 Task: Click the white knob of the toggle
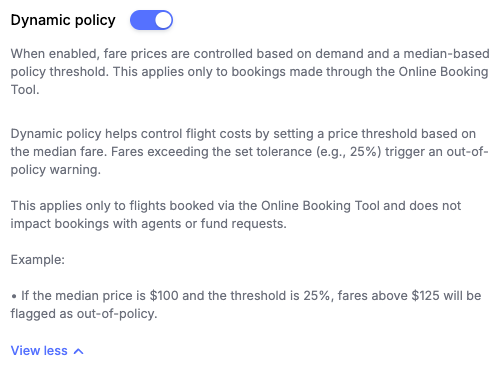click(163, 20)
